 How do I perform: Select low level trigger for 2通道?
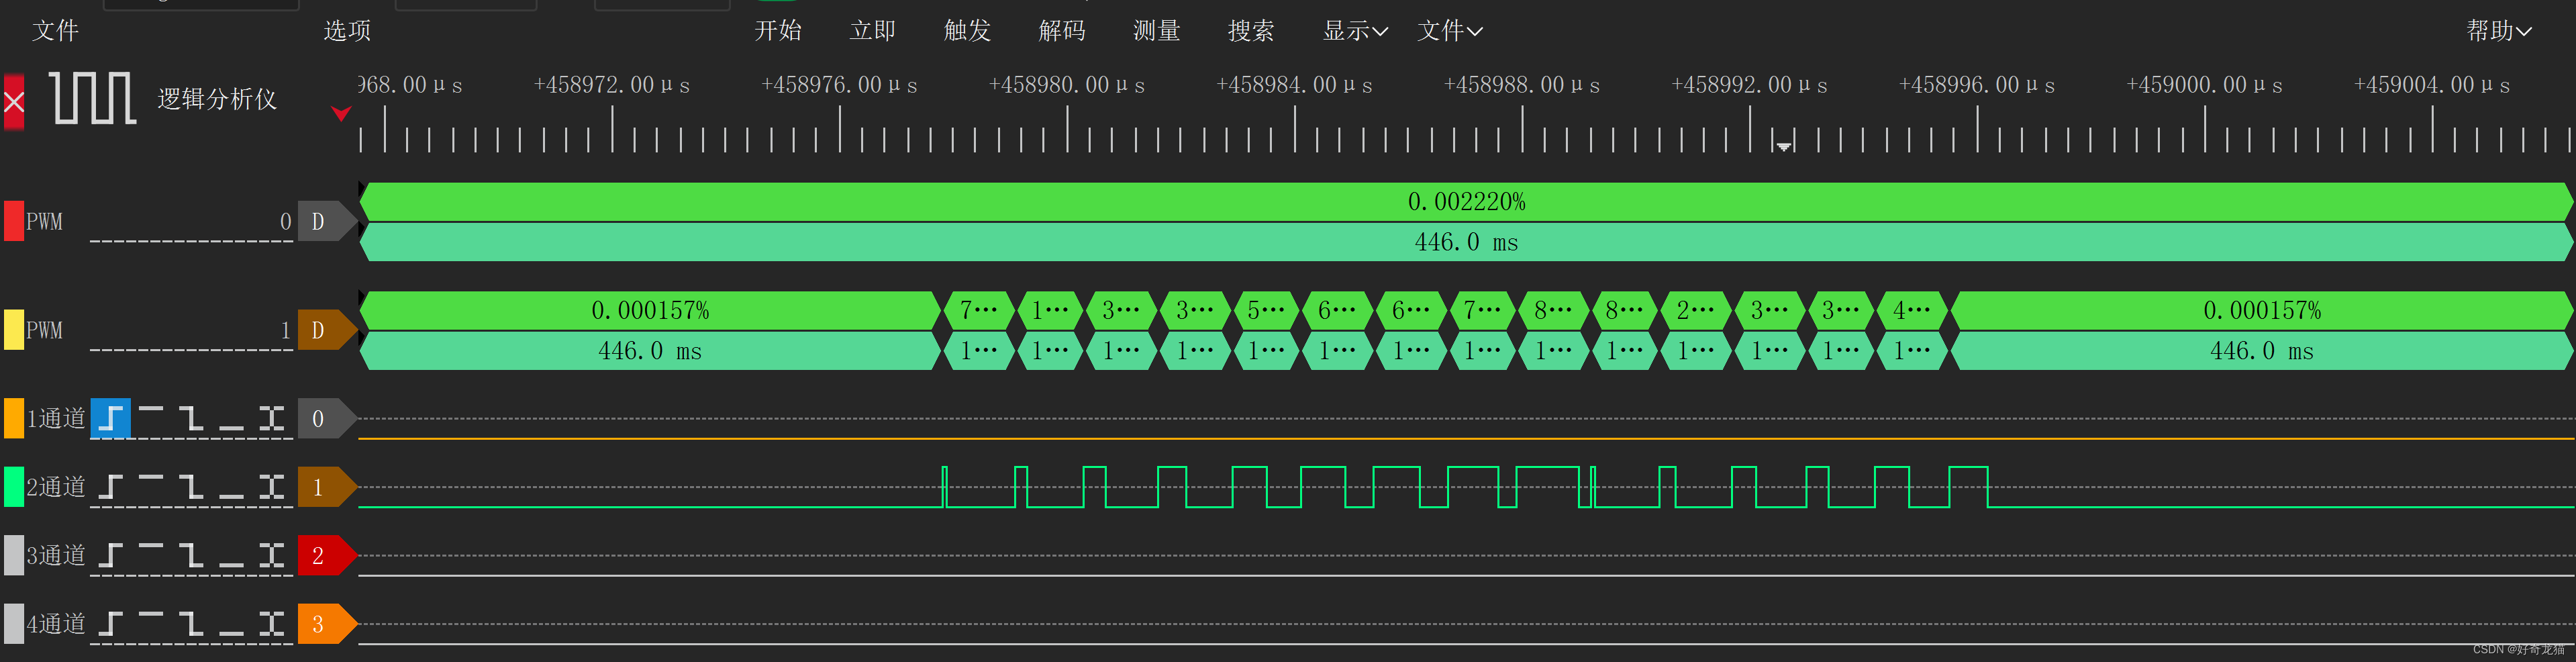pyautogui.click(x=232, y=487)
